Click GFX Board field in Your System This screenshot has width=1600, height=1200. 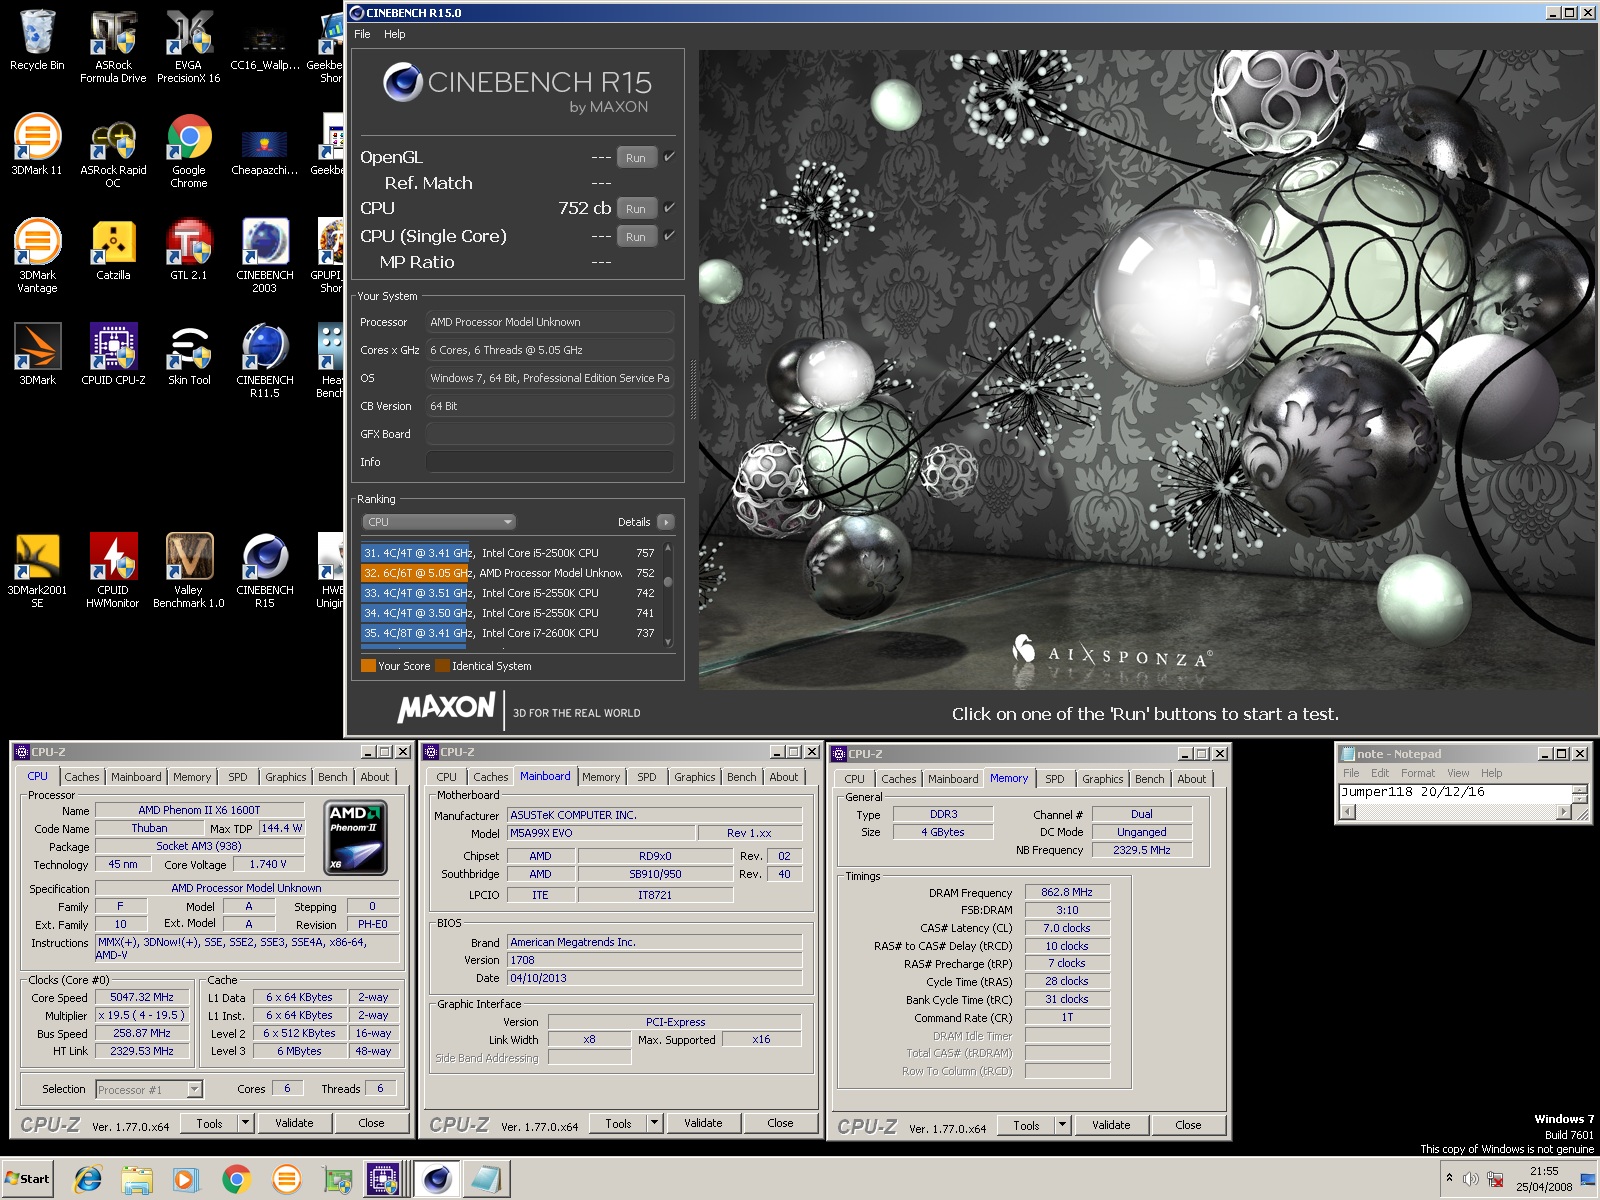point(549,434)
